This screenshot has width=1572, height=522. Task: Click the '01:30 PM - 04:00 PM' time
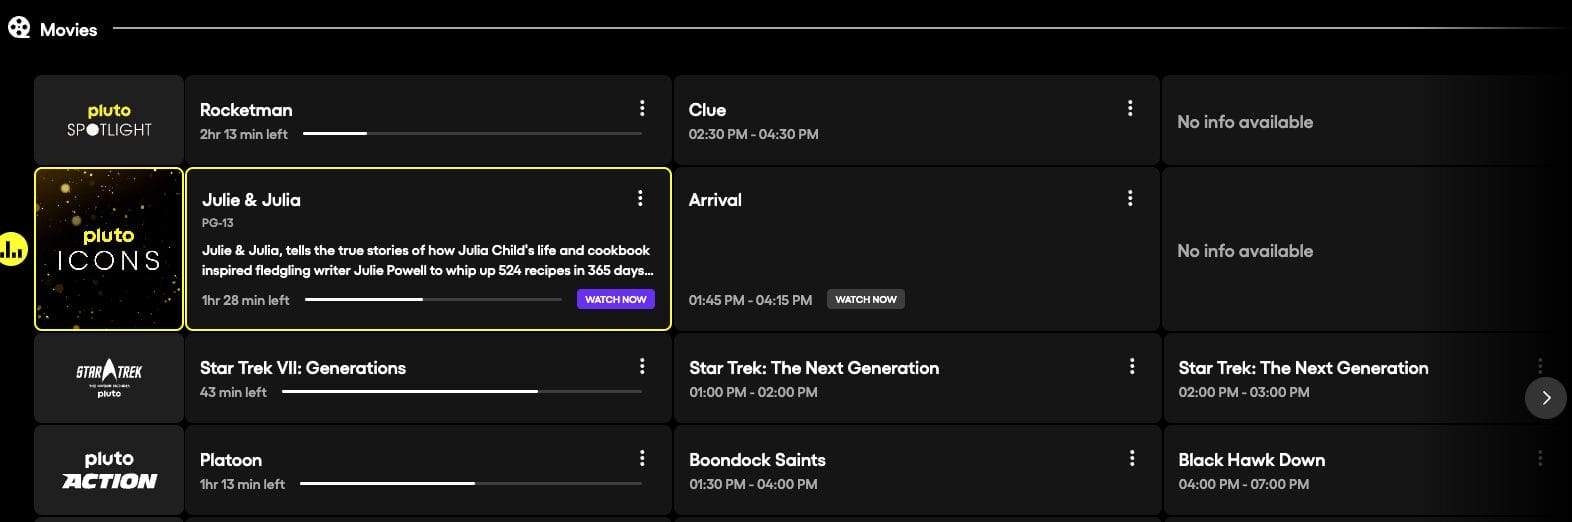click(x=753, y=484)
